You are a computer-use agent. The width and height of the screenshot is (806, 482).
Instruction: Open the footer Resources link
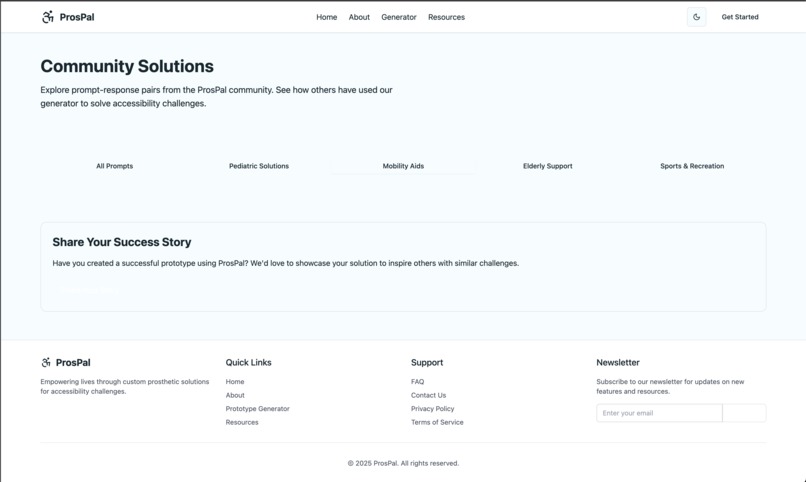(x=242, y=422)
